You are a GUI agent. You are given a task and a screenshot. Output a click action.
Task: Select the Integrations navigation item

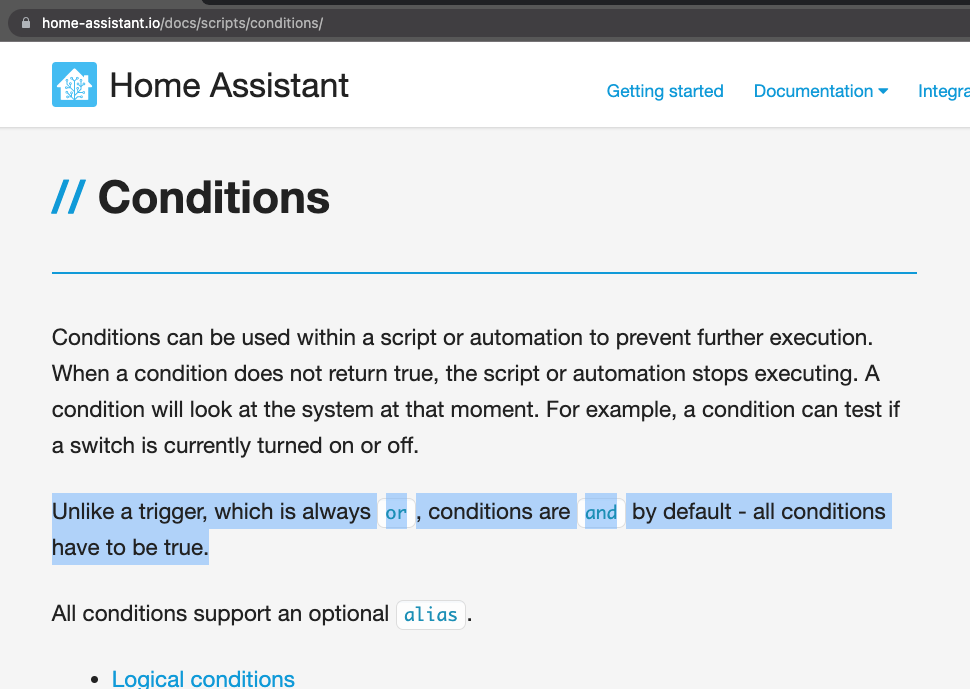coord(944,91)
